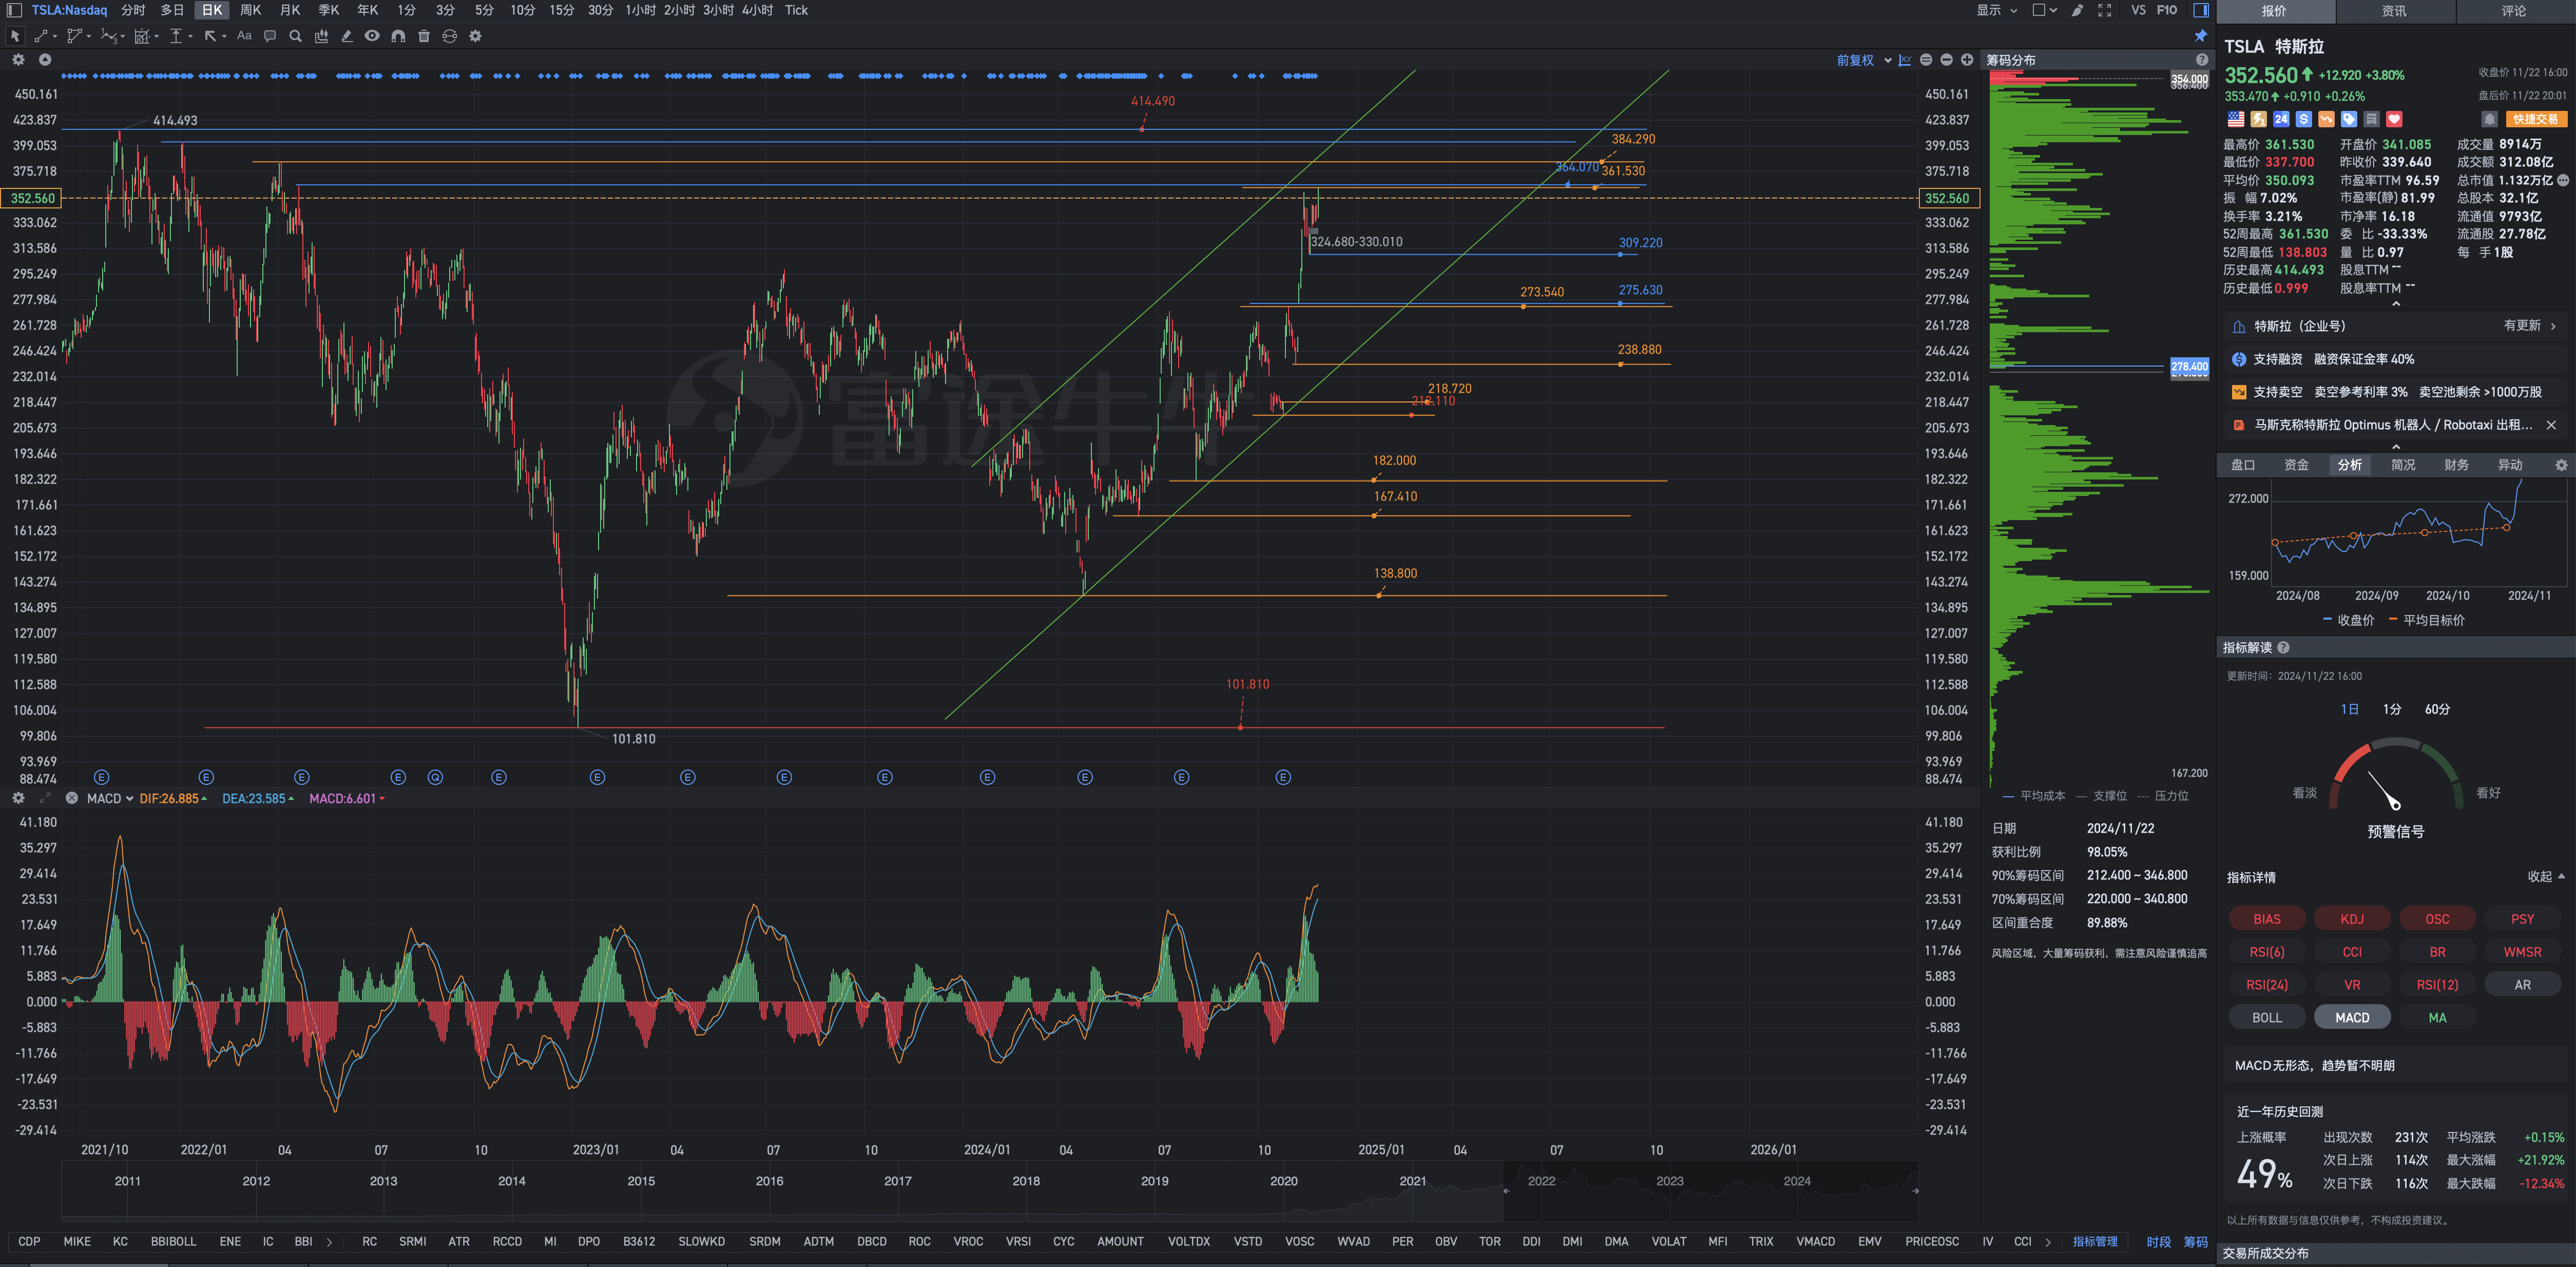Expand the MACD indicator dropdown

[130, 798]
